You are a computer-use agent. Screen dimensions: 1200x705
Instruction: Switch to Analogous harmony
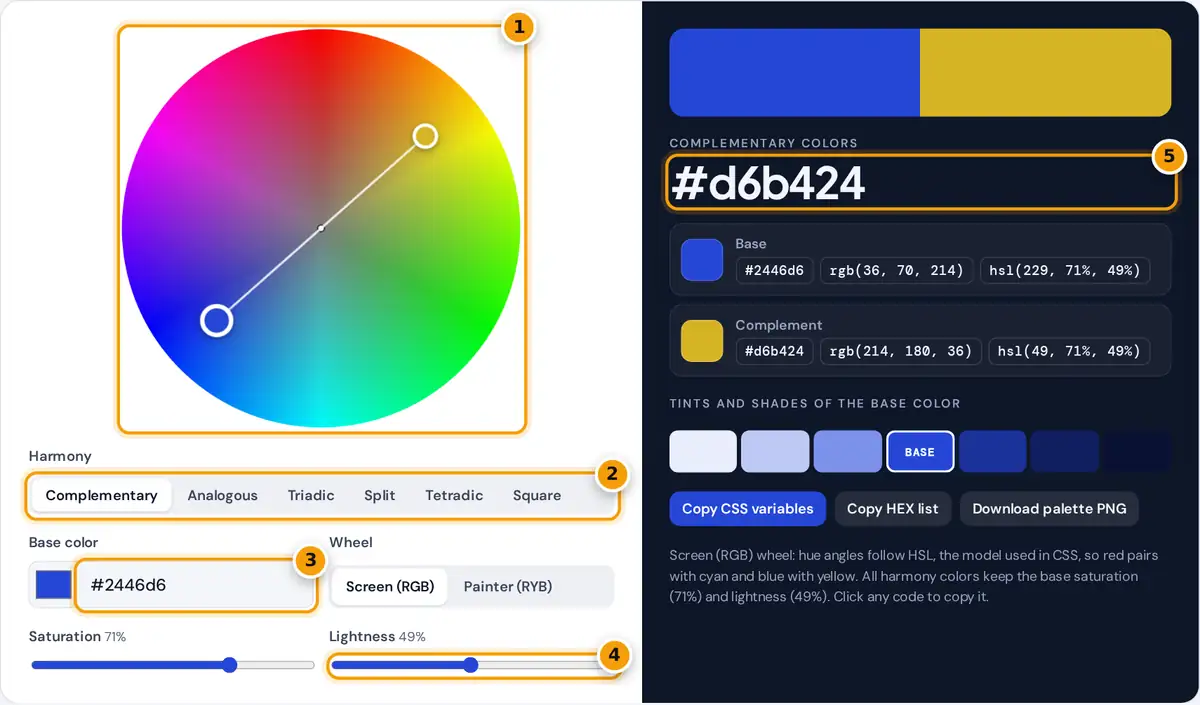pos(222,495)
